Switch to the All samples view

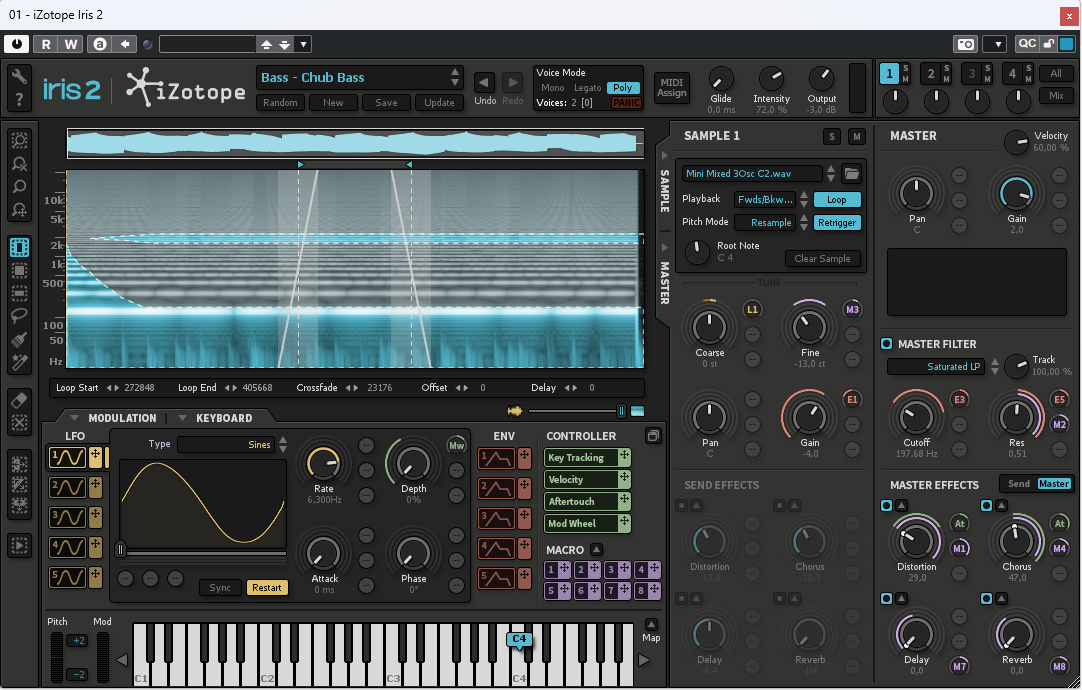tap(1056, 73)
